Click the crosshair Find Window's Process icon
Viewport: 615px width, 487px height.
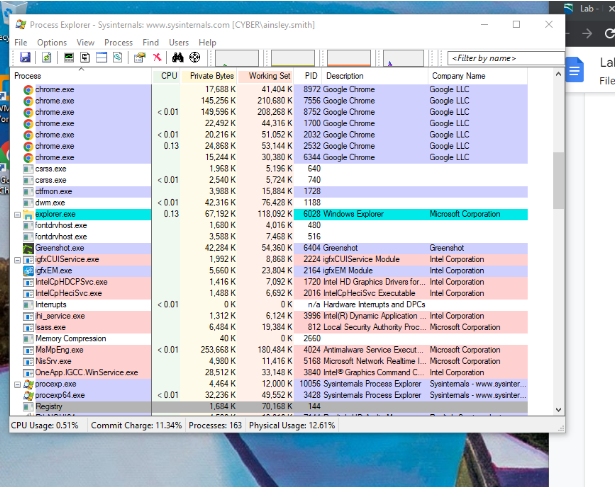point(195,58)
